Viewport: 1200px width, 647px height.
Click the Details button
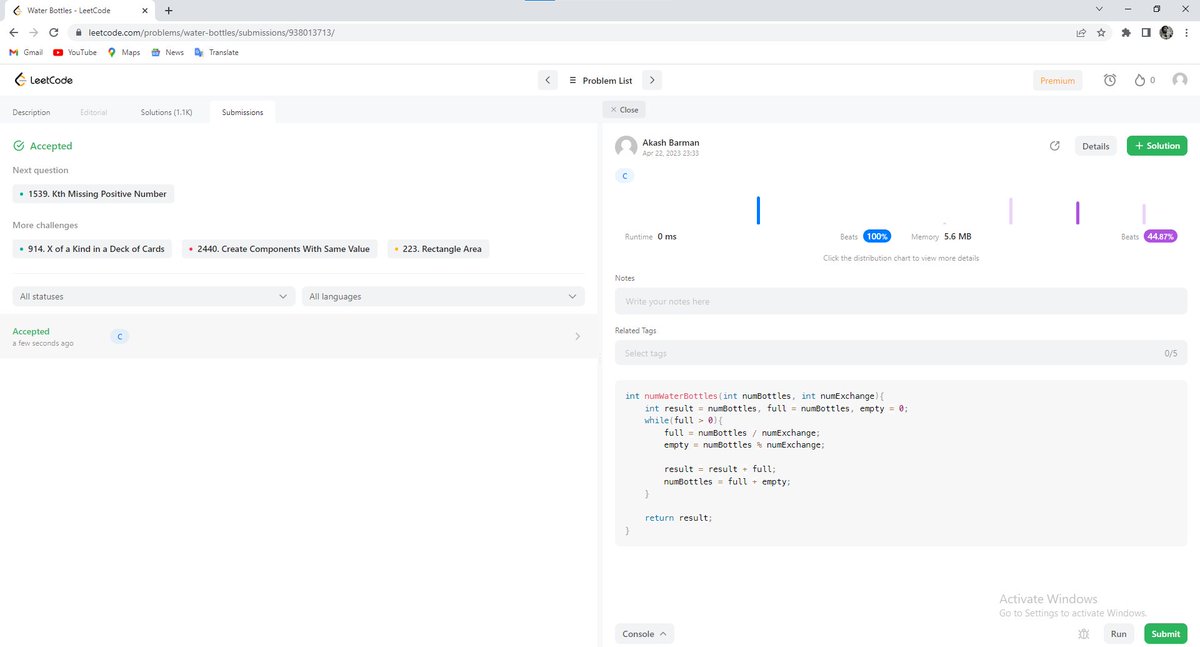click(x=1095, y=146)
